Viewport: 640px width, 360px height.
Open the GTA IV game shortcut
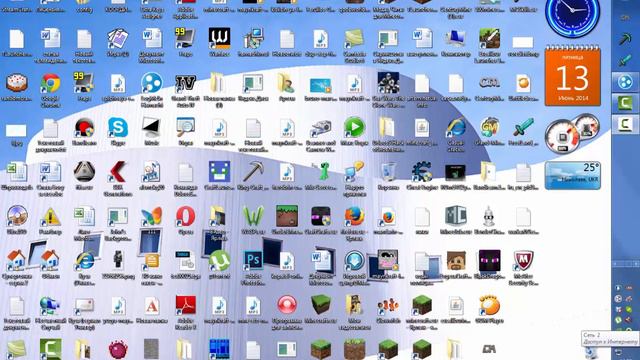coord(185,84)
